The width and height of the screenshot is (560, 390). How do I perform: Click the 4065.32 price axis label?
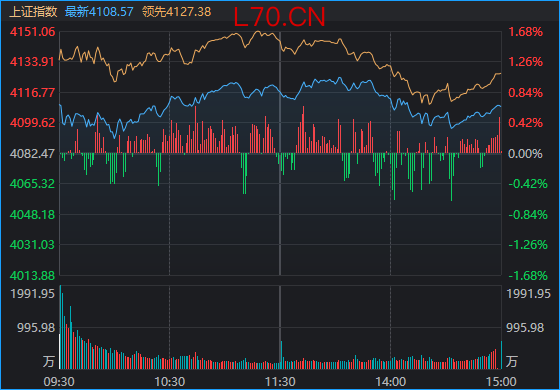[x=32, y=184]
